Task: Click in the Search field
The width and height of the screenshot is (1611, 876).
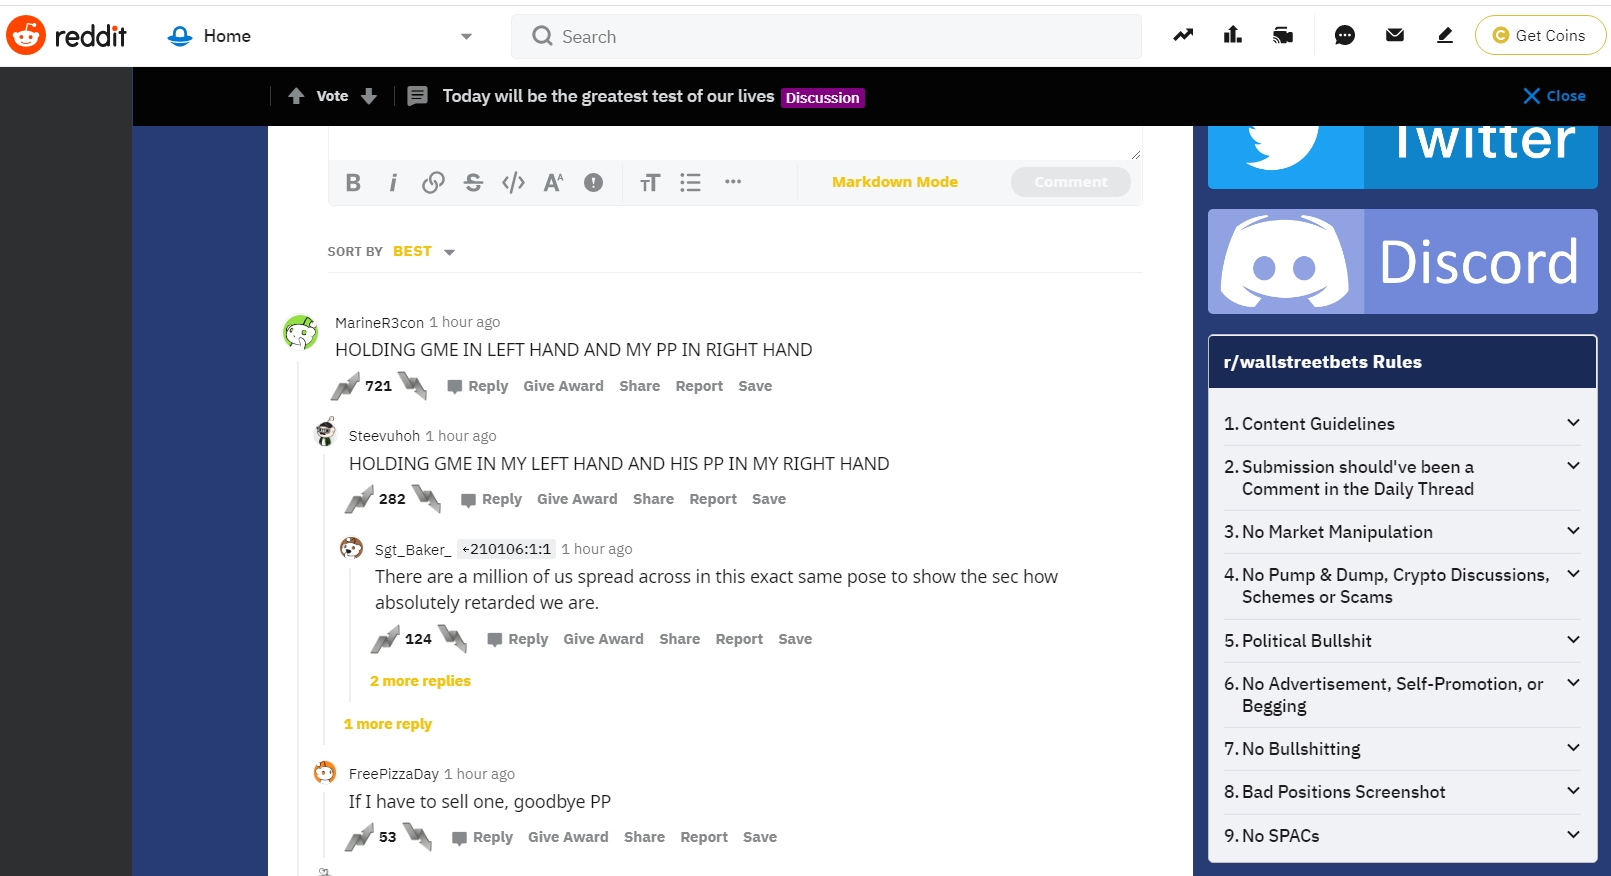Action: click(x=826, y=36)
